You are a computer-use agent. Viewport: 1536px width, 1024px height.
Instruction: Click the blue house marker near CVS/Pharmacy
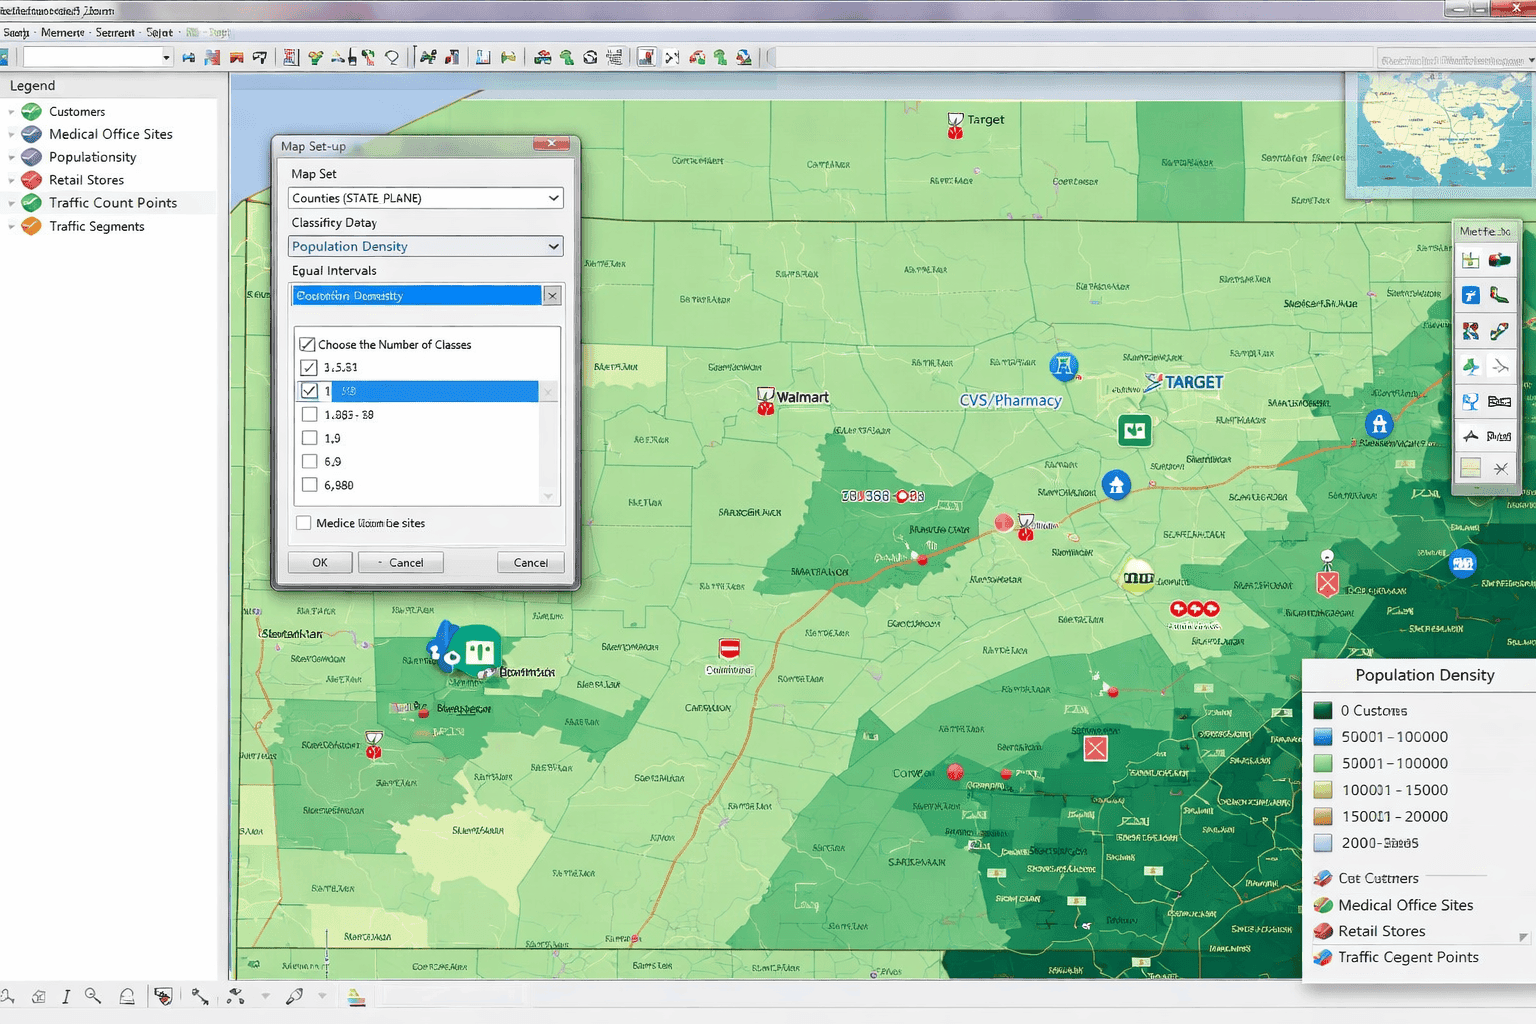(1116, 486)
